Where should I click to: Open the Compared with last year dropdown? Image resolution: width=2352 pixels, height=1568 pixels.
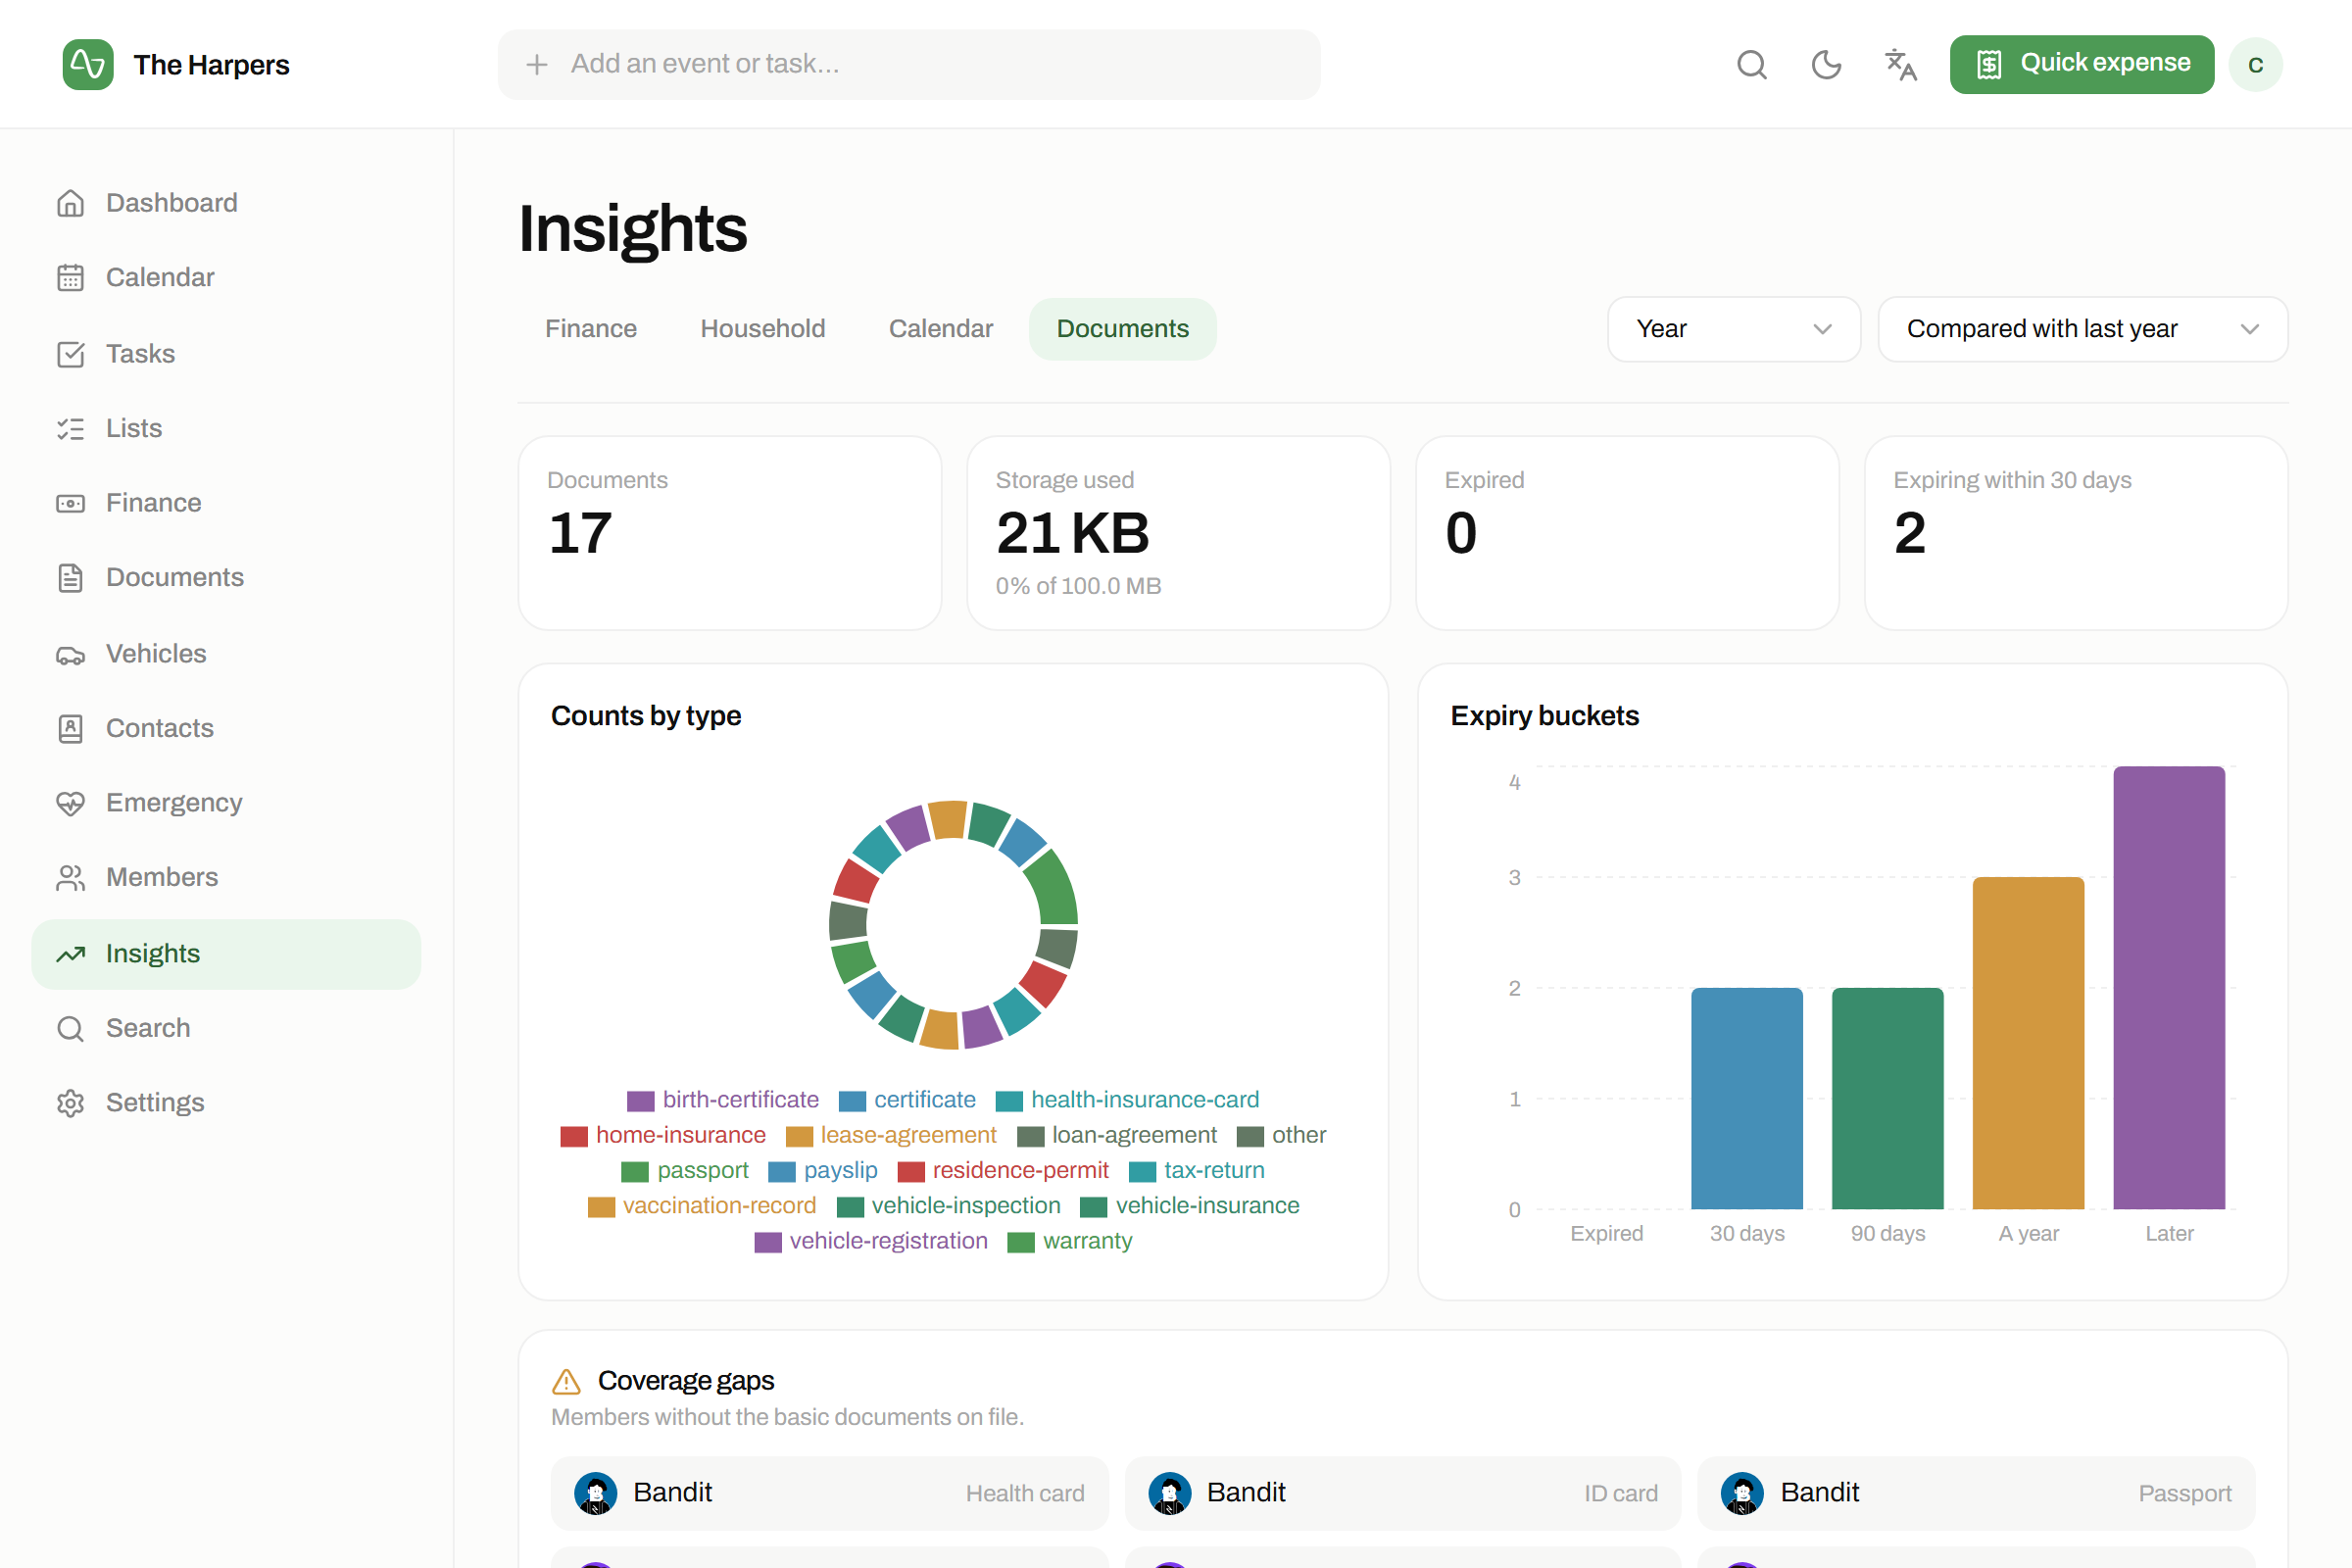pos(2082,329)
